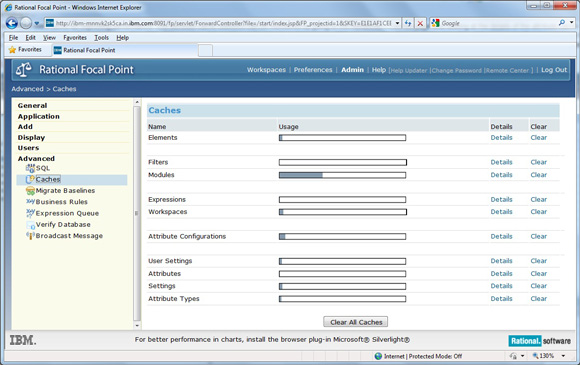Expand the Application section in sidebar
580x365 pixels.
point(38,116)
